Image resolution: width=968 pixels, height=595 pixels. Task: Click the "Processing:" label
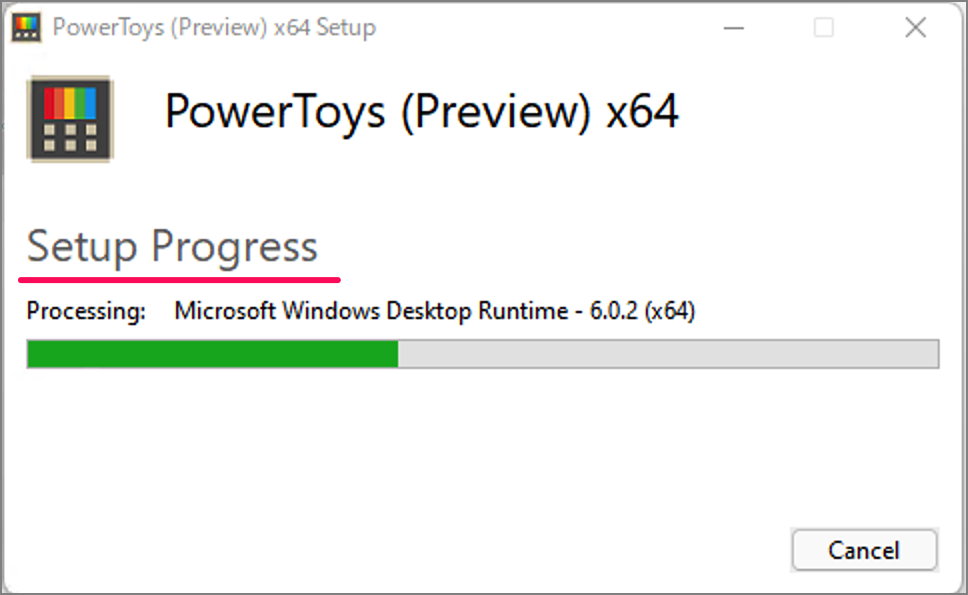[x=87, y=311]
